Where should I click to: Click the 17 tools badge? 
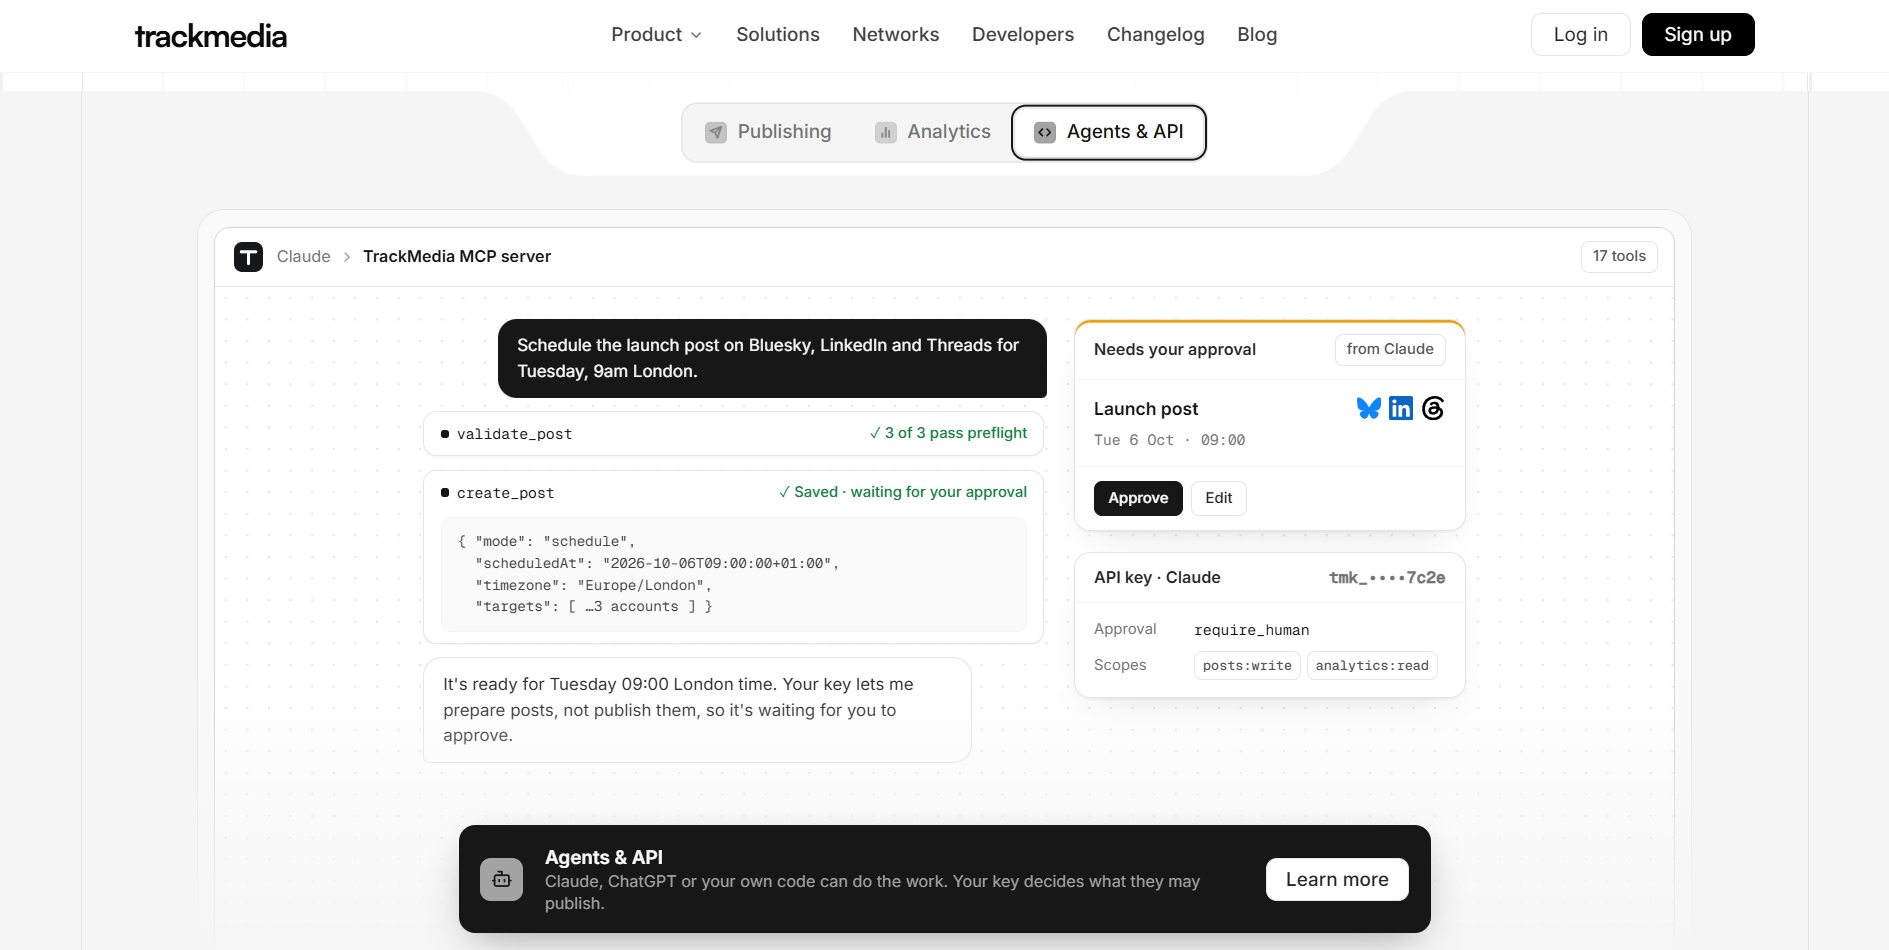[1619, 257]
